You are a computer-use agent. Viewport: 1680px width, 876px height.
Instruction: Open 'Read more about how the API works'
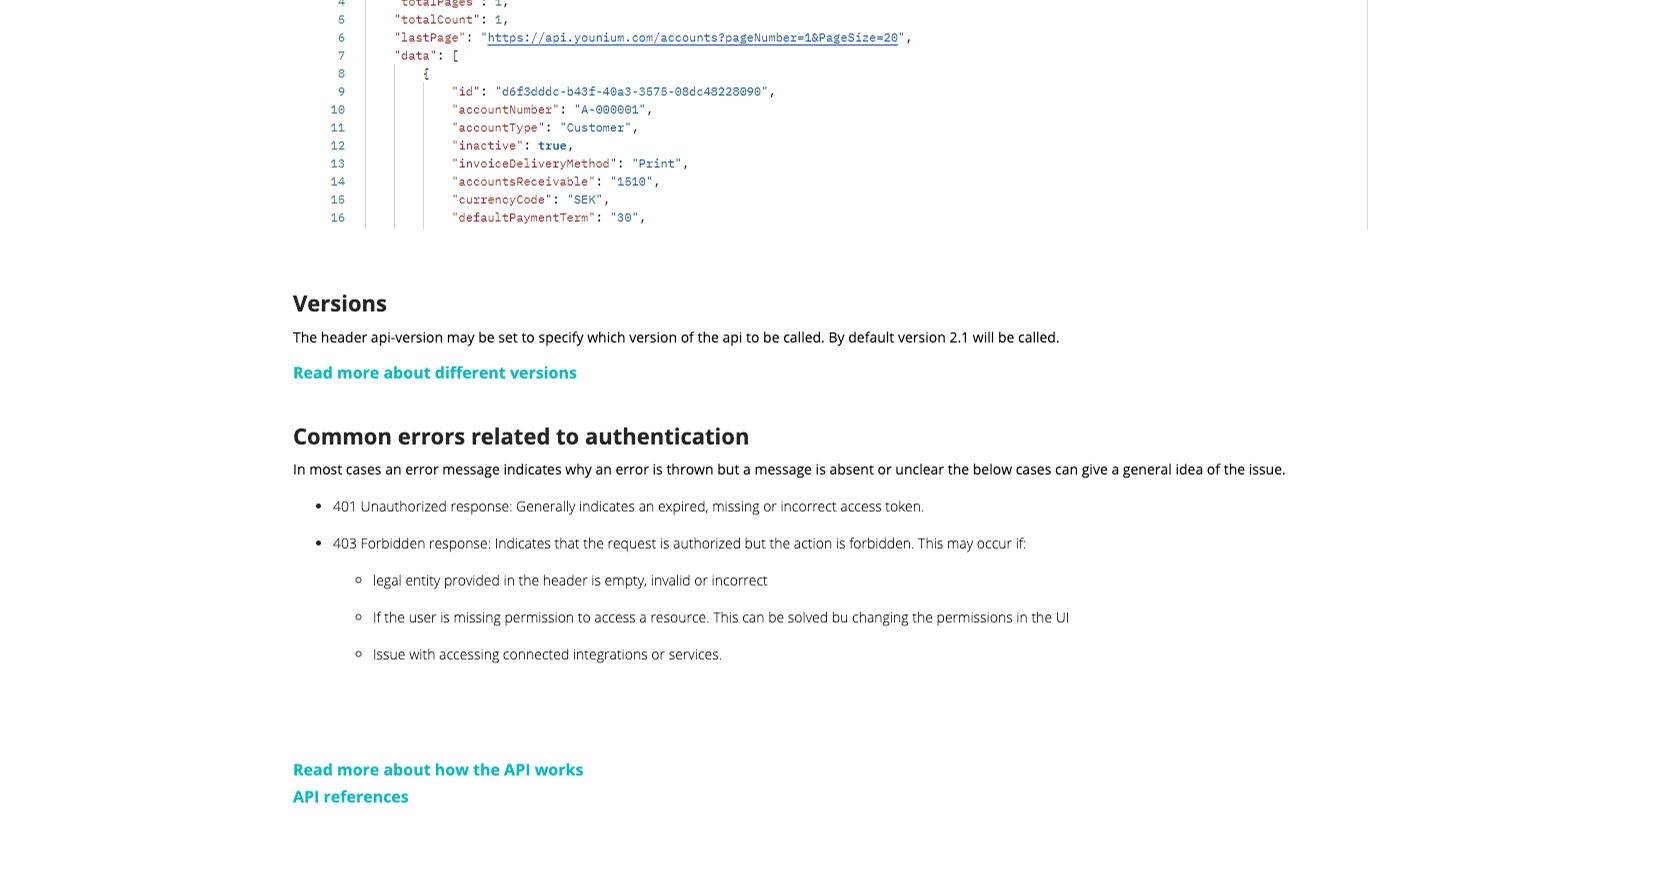[x=438, y=770]
